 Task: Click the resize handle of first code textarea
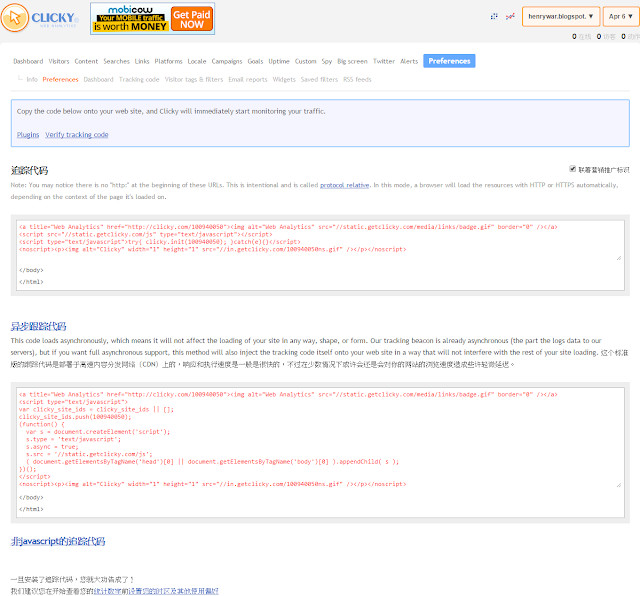619,258
